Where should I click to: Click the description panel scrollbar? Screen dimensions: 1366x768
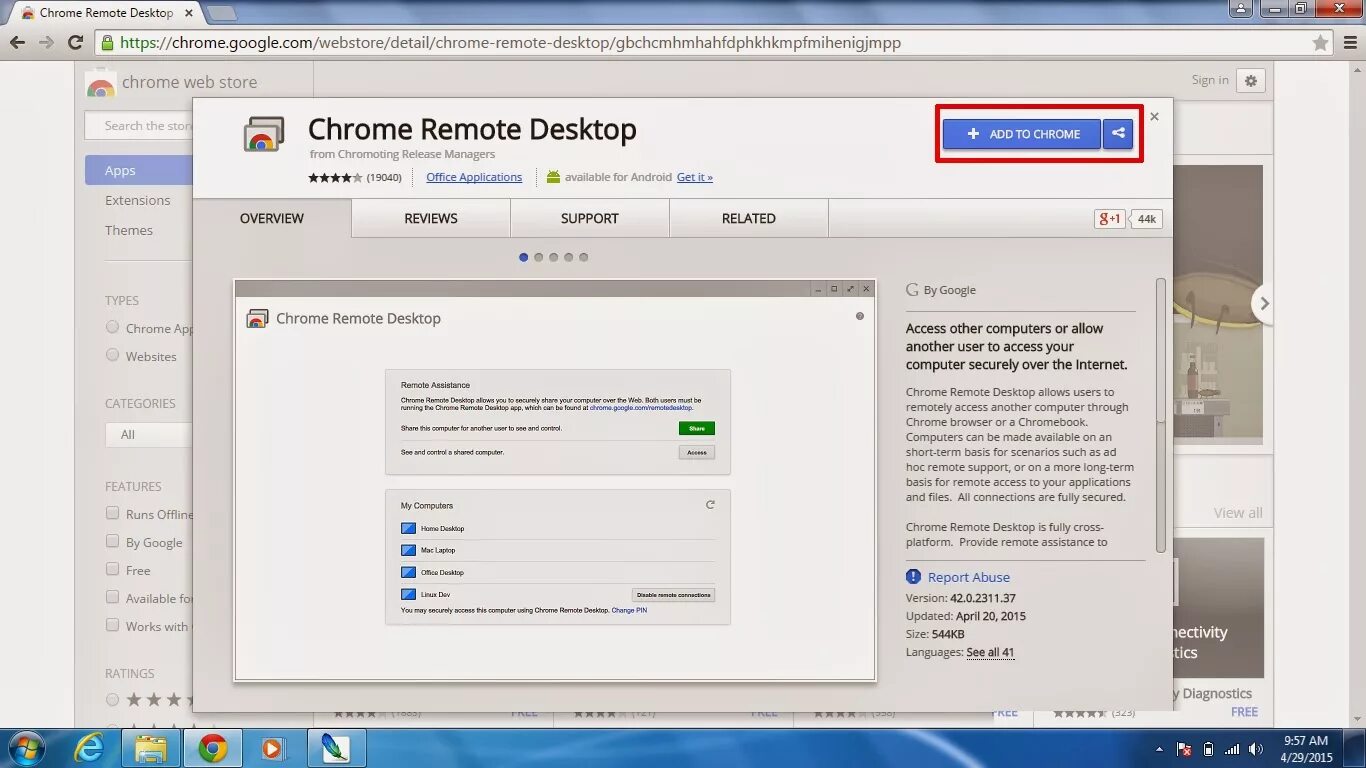pyautogui.click(x=1160, y=414)
